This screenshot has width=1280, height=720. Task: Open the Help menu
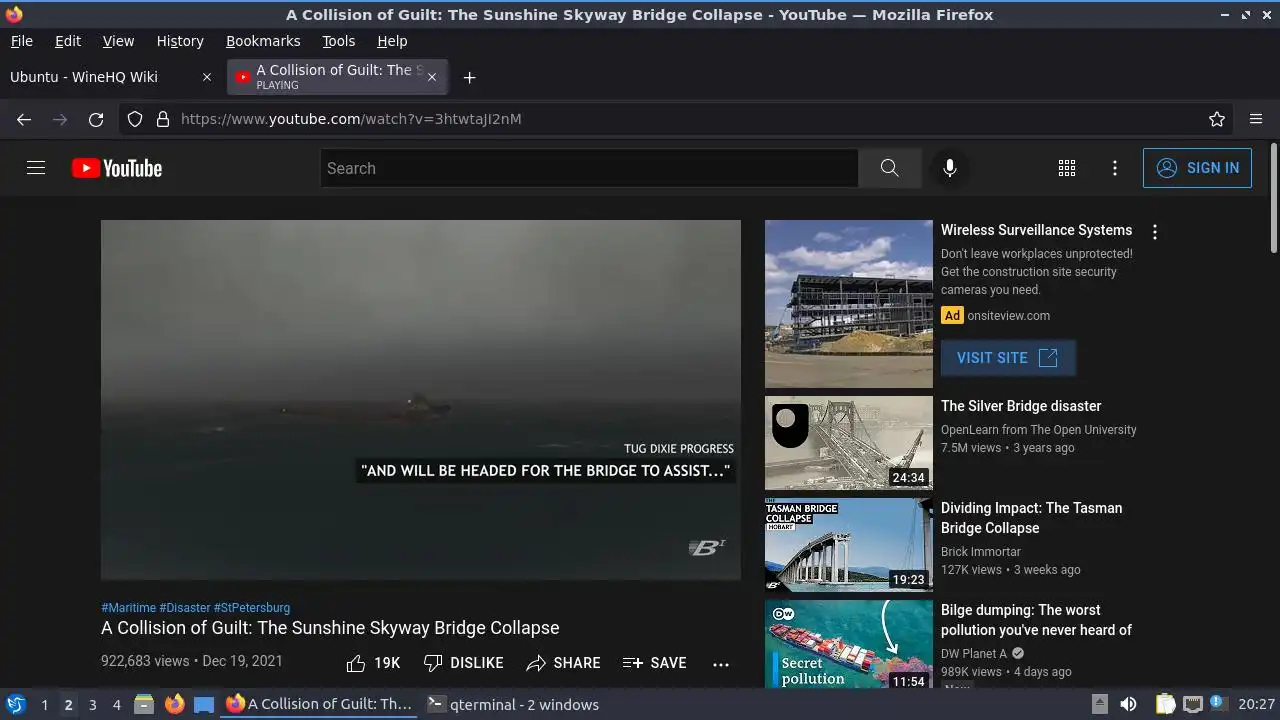coord(392,41)
